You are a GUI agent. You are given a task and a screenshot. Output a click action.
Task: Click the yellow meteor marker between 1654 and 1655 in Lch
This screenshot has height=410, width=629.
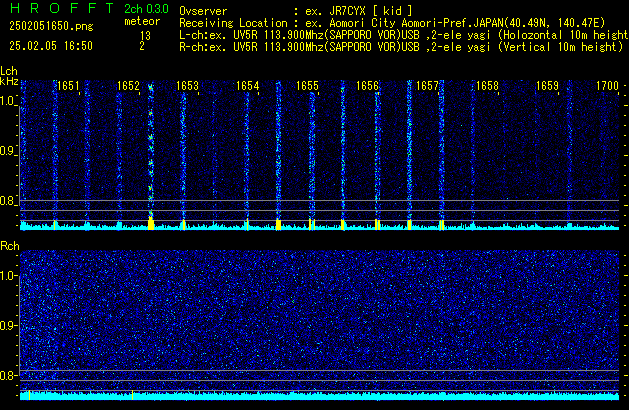pyautogui.click(x=278, y=225)
